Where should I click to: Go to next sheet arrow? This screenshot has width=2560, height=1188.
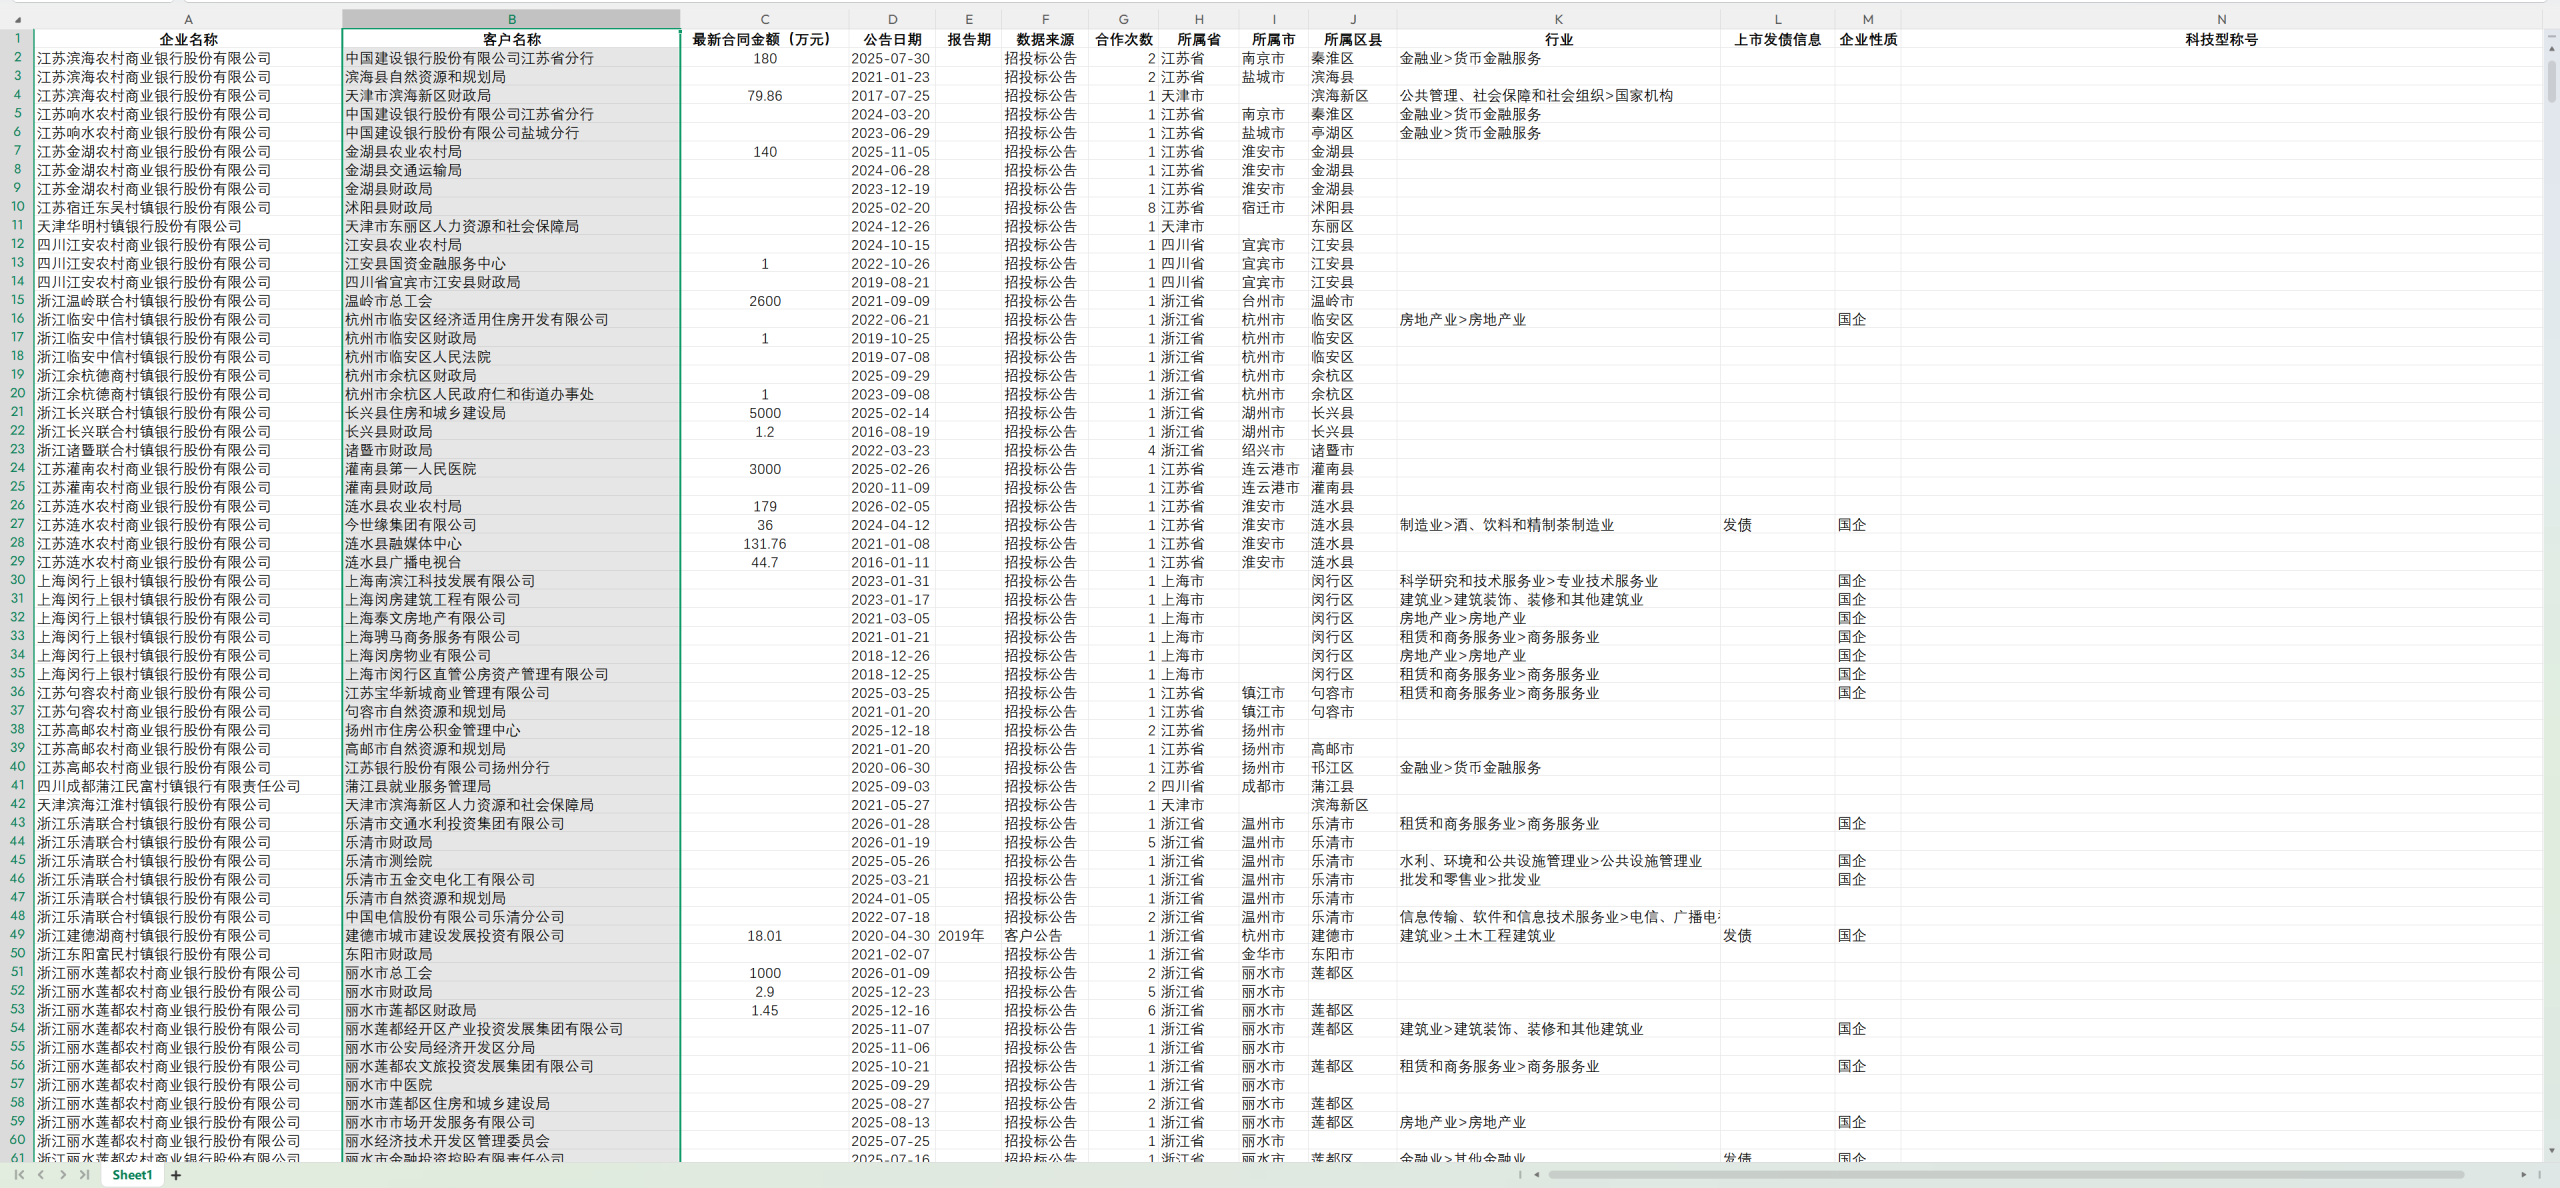tap(63, 1175)
